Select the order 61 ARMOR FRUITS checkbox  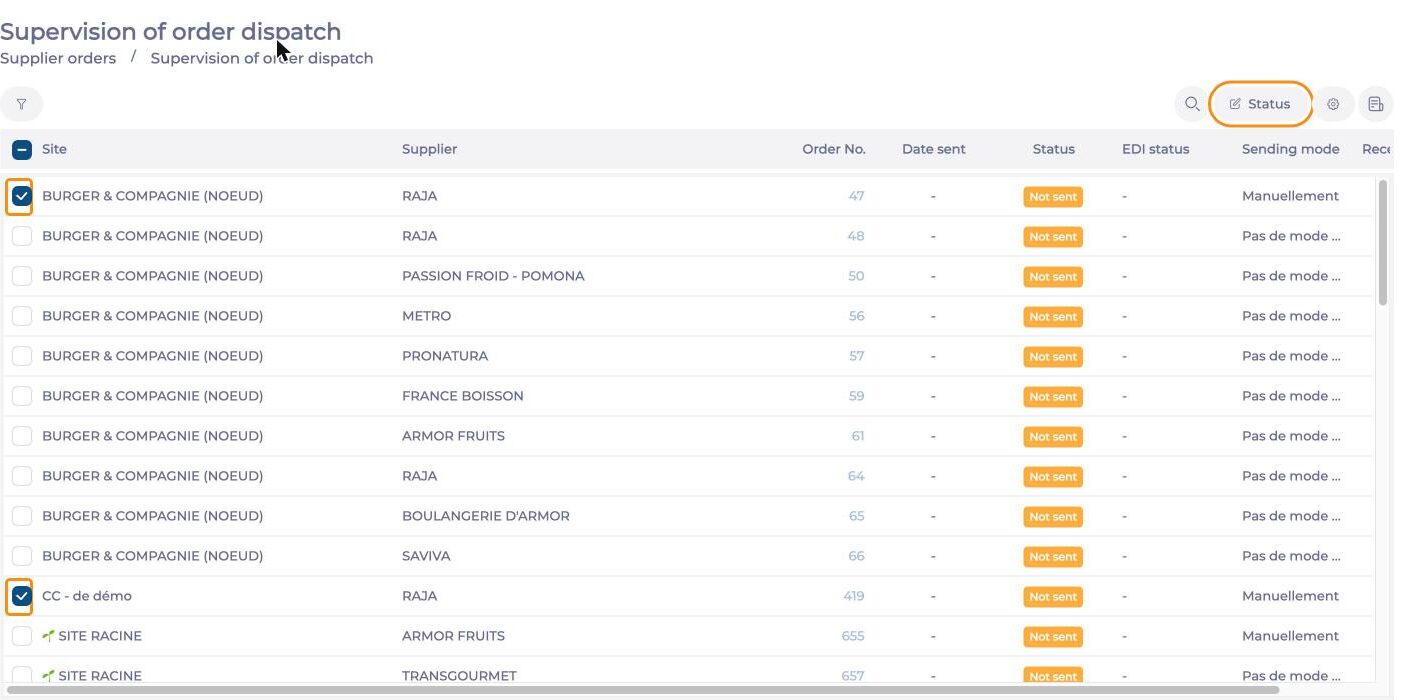22,436
